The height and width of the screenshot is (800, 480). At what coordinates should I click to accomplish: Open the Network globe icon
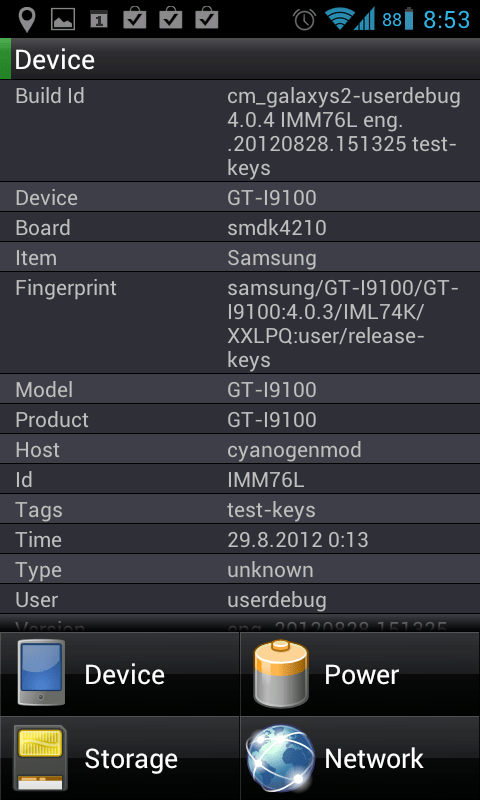point(280,758)
